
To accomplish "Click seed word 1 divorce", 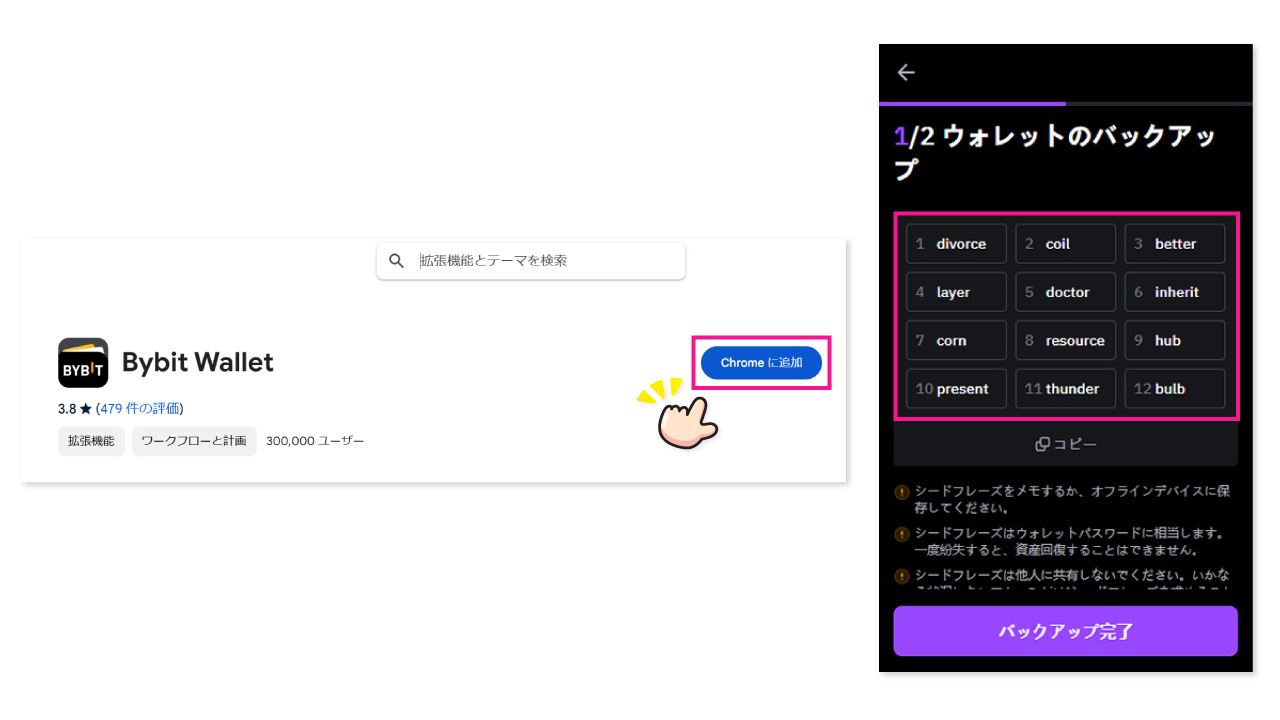I will tap(956, 244).
